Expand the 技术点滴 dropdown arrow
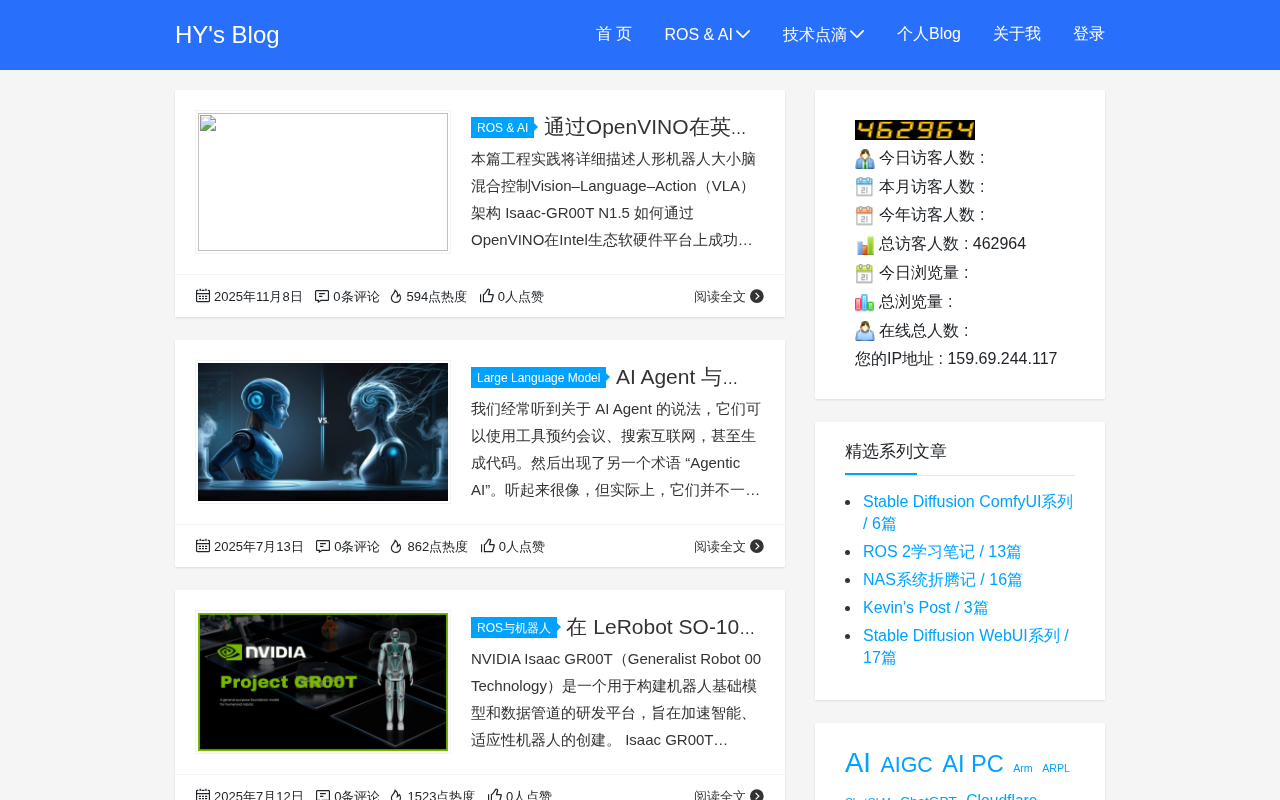1280x800 pixels. (857, 34)
